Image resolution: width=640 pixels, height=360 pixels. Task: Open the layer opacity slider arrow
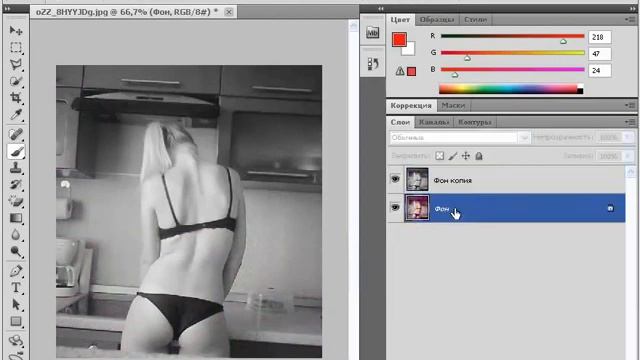tap(628, 138)
